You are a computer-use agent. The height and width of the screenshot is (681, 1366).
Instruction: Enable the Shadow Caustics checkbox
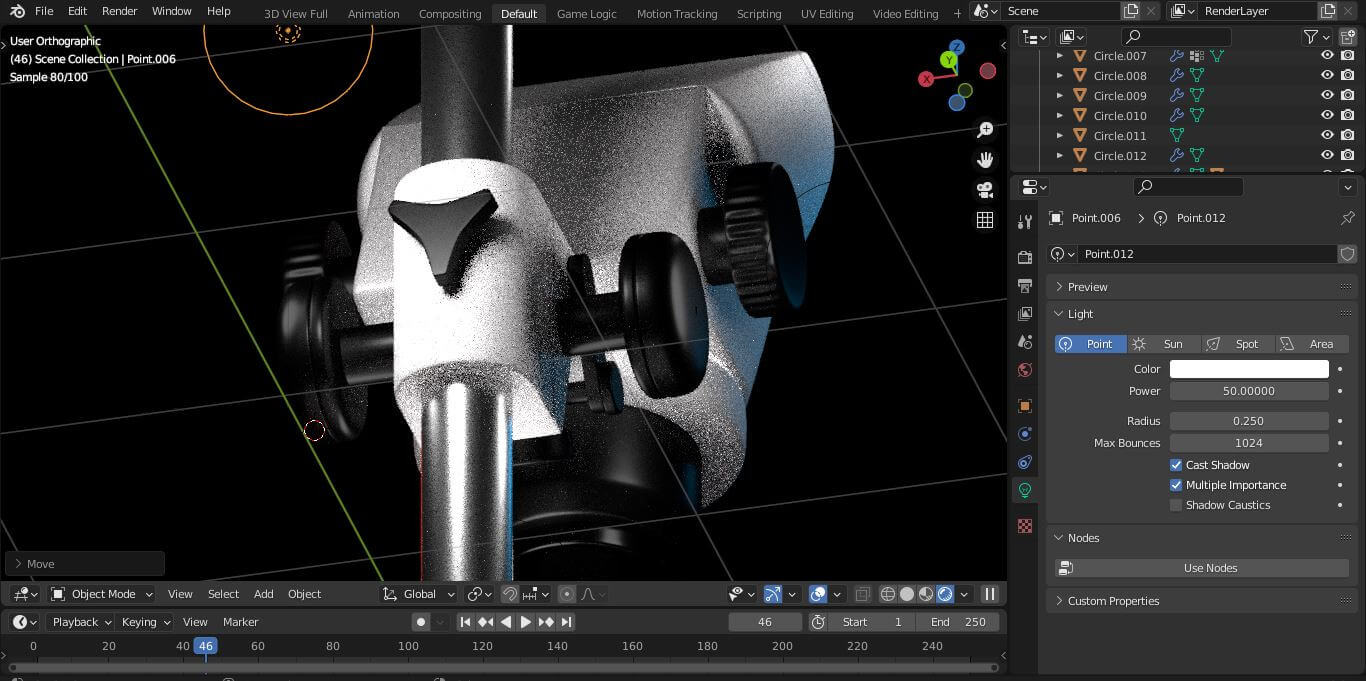click(1176, 505)
